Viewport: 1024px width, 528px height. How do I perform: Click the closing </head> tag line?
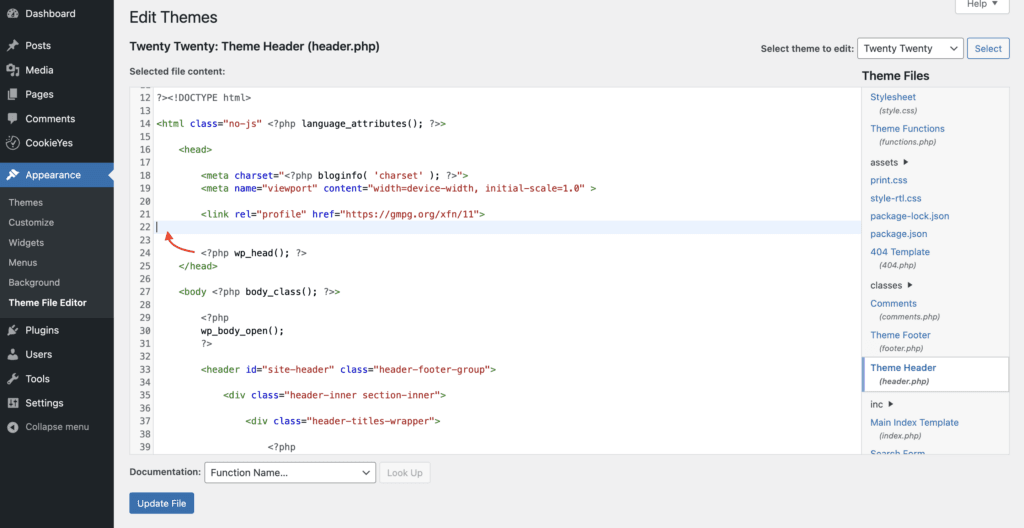[x=199, y=266]
